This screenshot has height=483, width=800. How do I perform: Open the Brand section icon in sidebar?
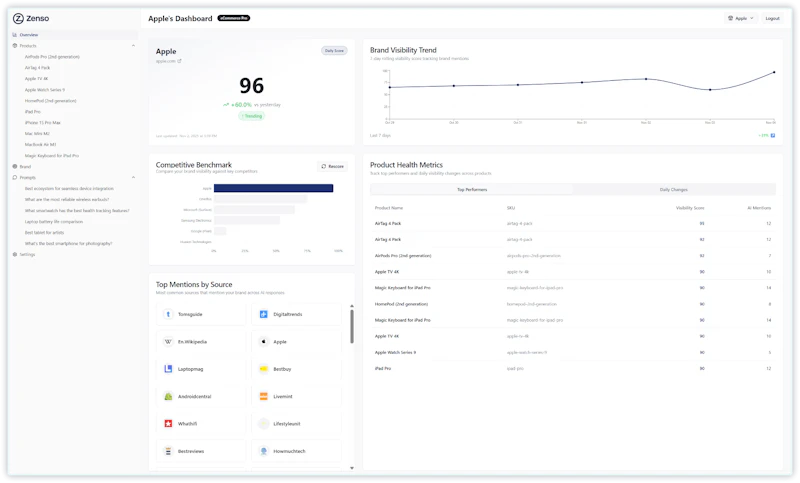[15, 166]
